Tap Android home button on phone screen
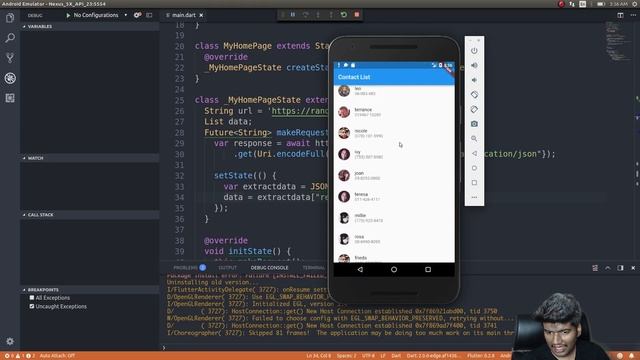Screen dimensions: 640x360 pos(394,269)
